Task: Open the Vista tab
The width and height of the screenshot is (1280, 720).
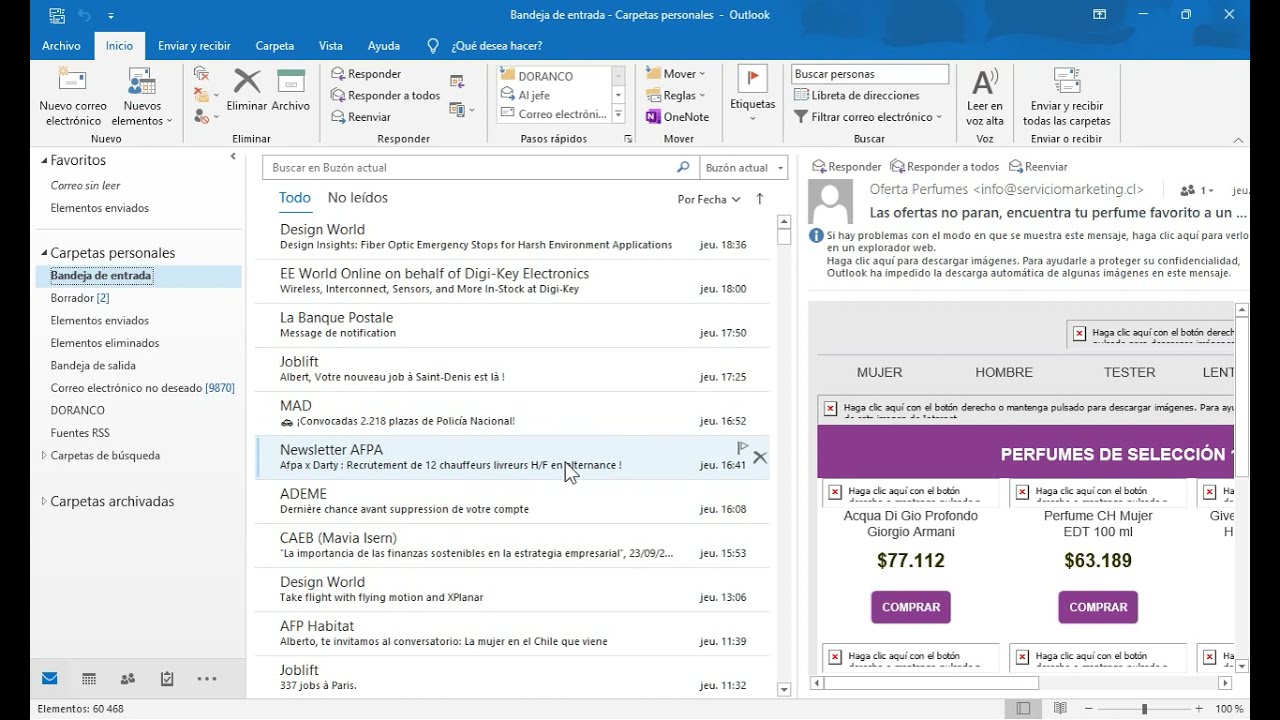Action: point(330,46)
